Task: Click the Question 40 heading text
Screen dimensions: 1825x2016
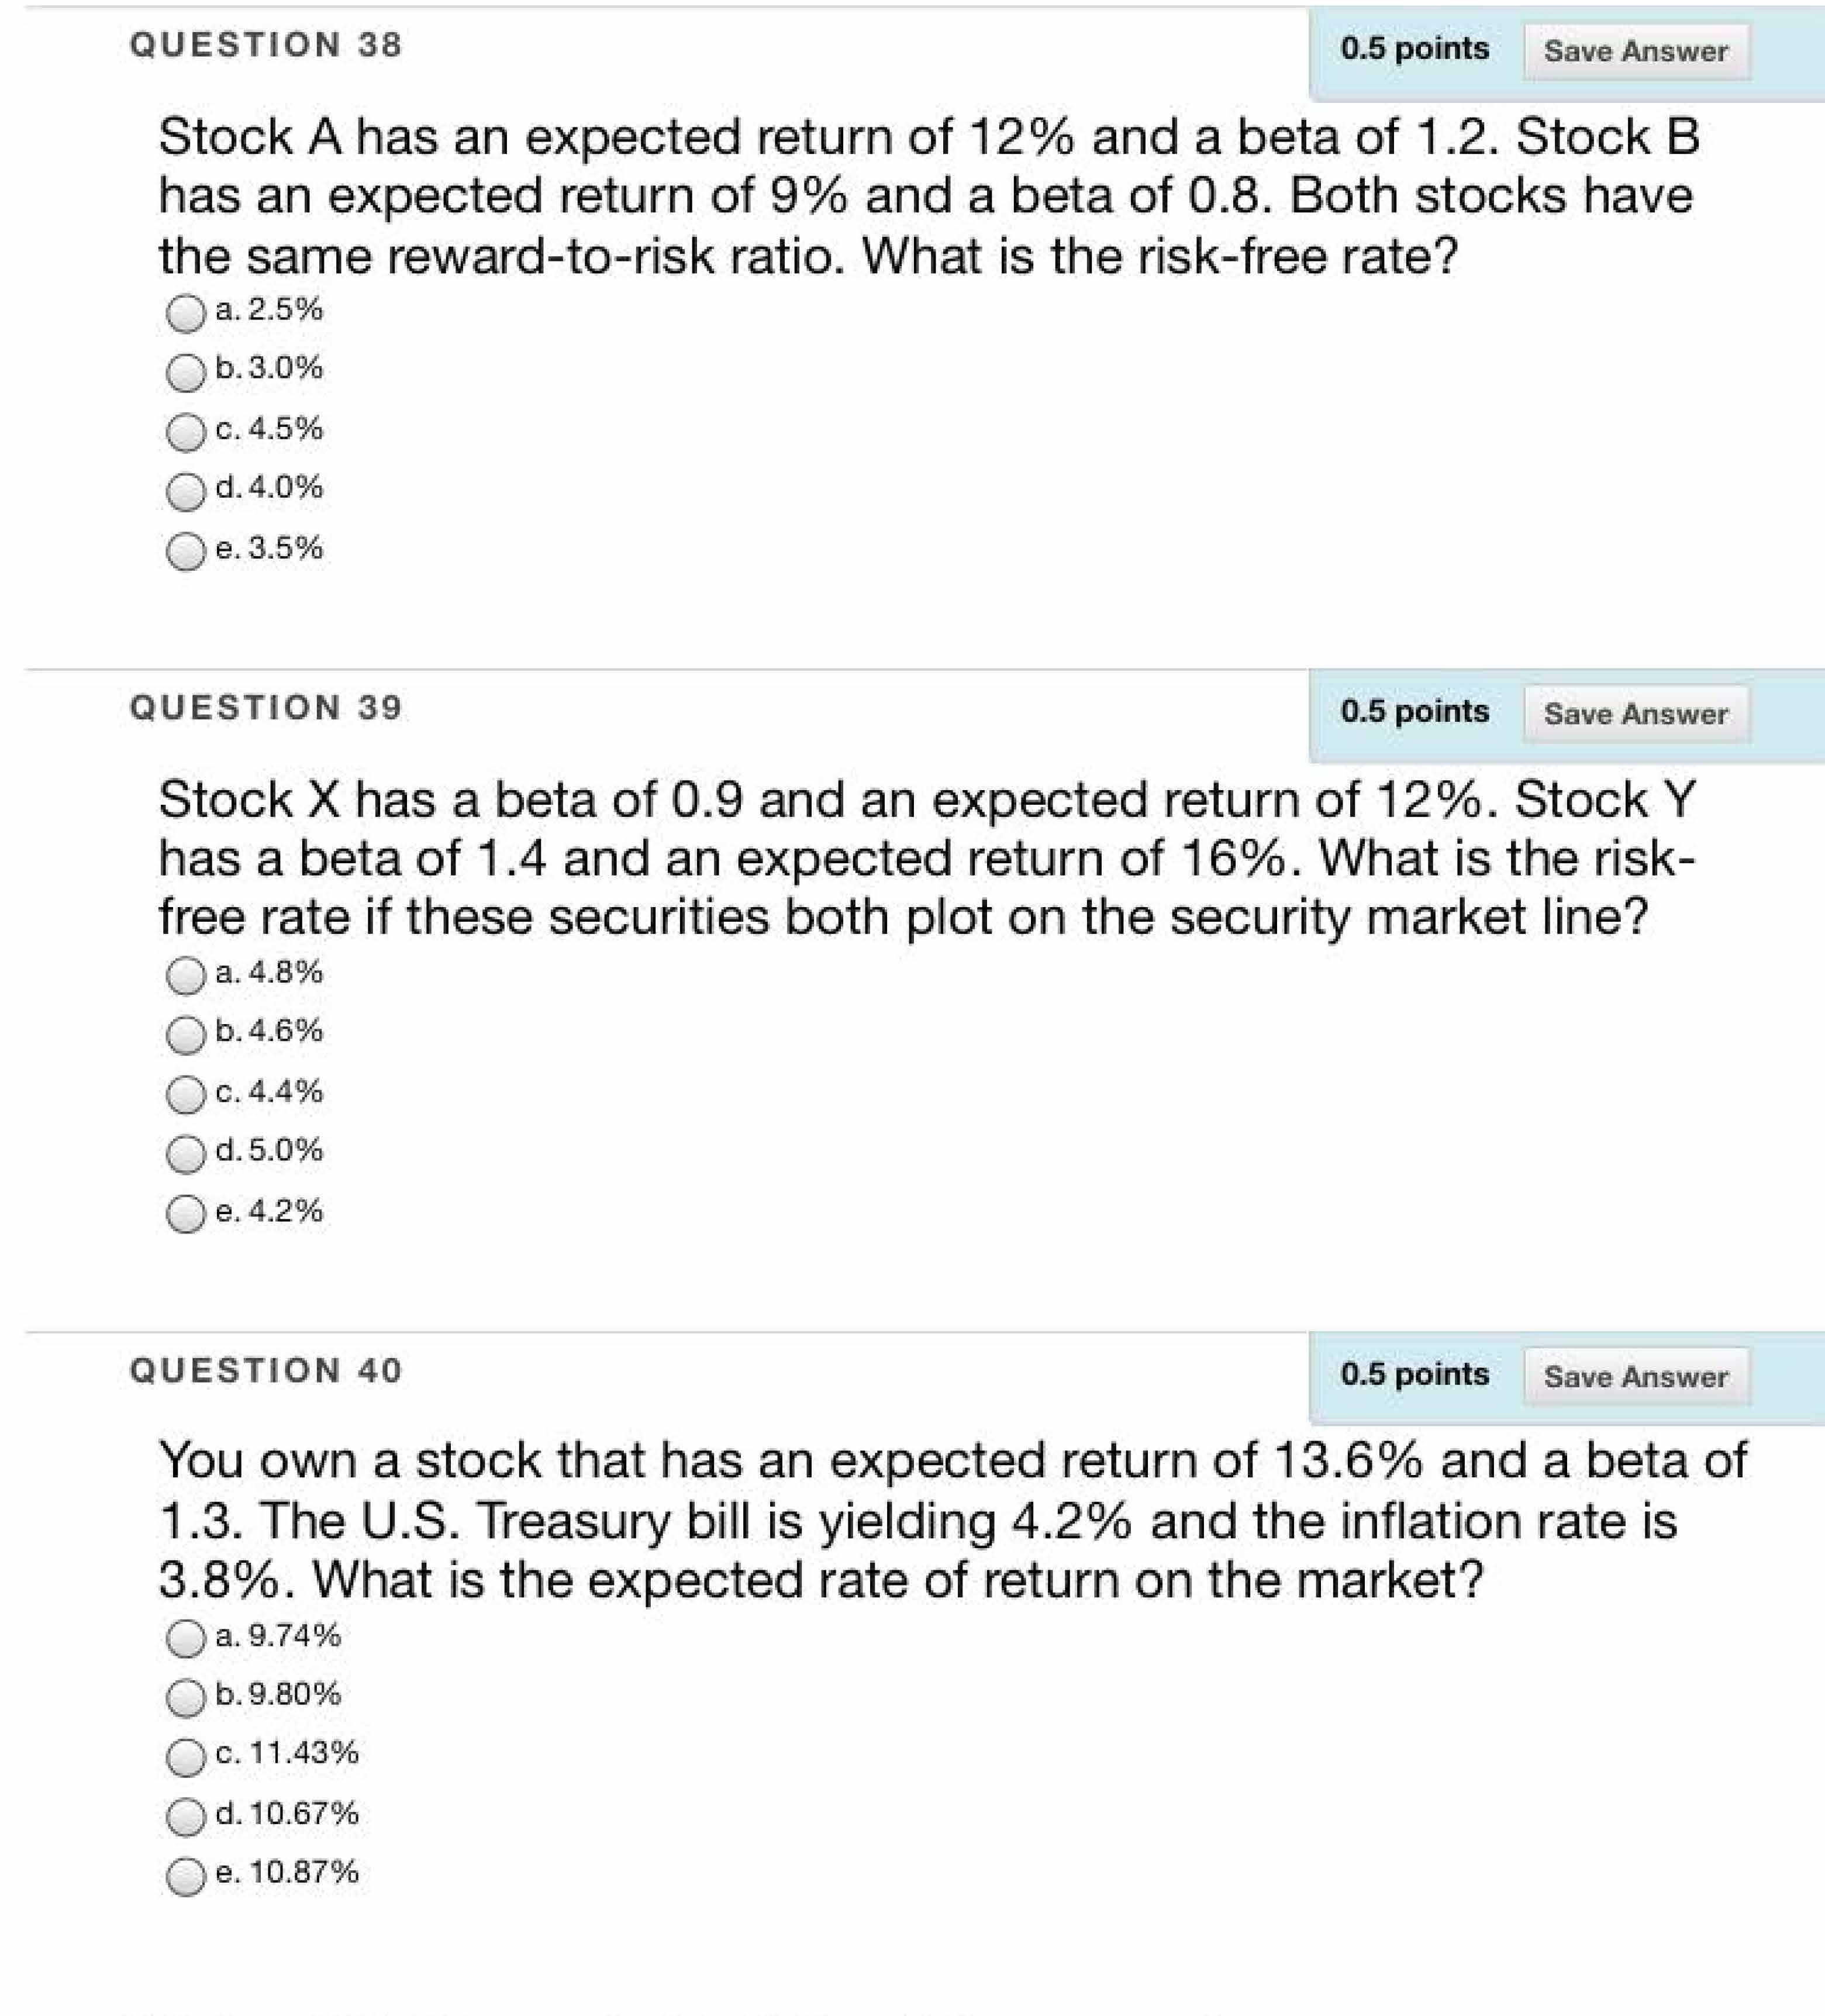Action: tap(266, 1371)
